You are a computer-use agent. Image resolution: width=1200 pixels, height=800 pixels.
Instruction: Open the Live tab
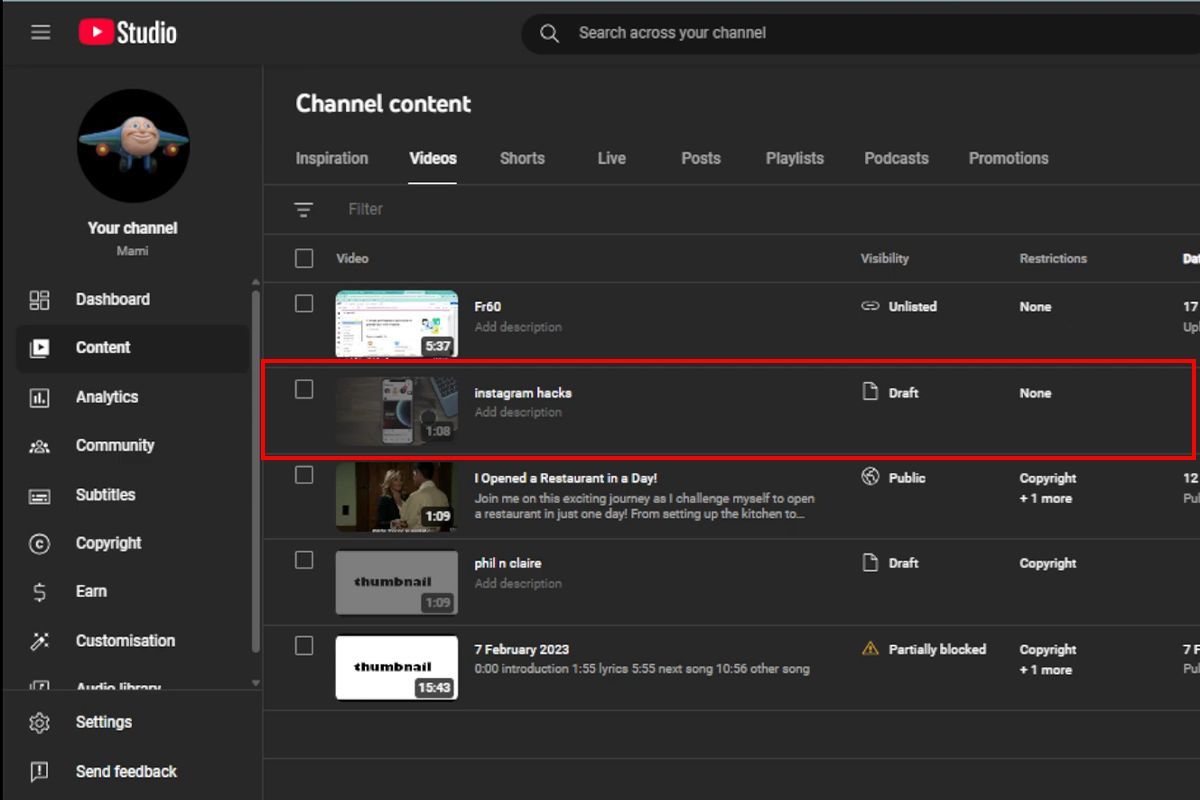pyautogui.click(x=611, y=158)
